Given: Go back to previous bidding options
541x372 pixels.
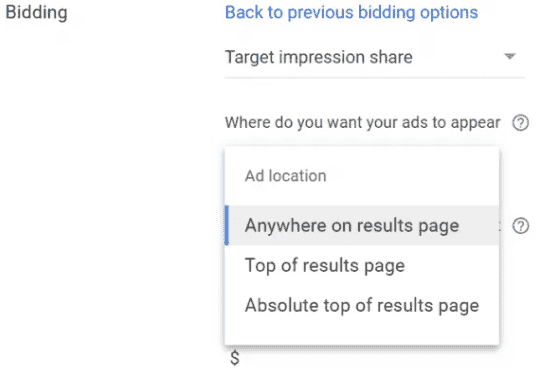Looking at the screenshot, I should click(x=351, y=12).
